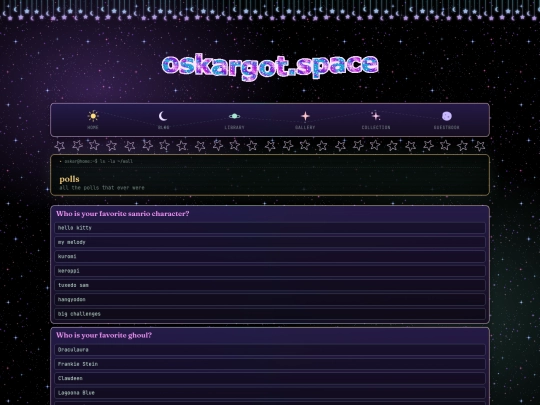Click the crescent moon Blog icon
The image size is (540, 405).
click(163, 116)
